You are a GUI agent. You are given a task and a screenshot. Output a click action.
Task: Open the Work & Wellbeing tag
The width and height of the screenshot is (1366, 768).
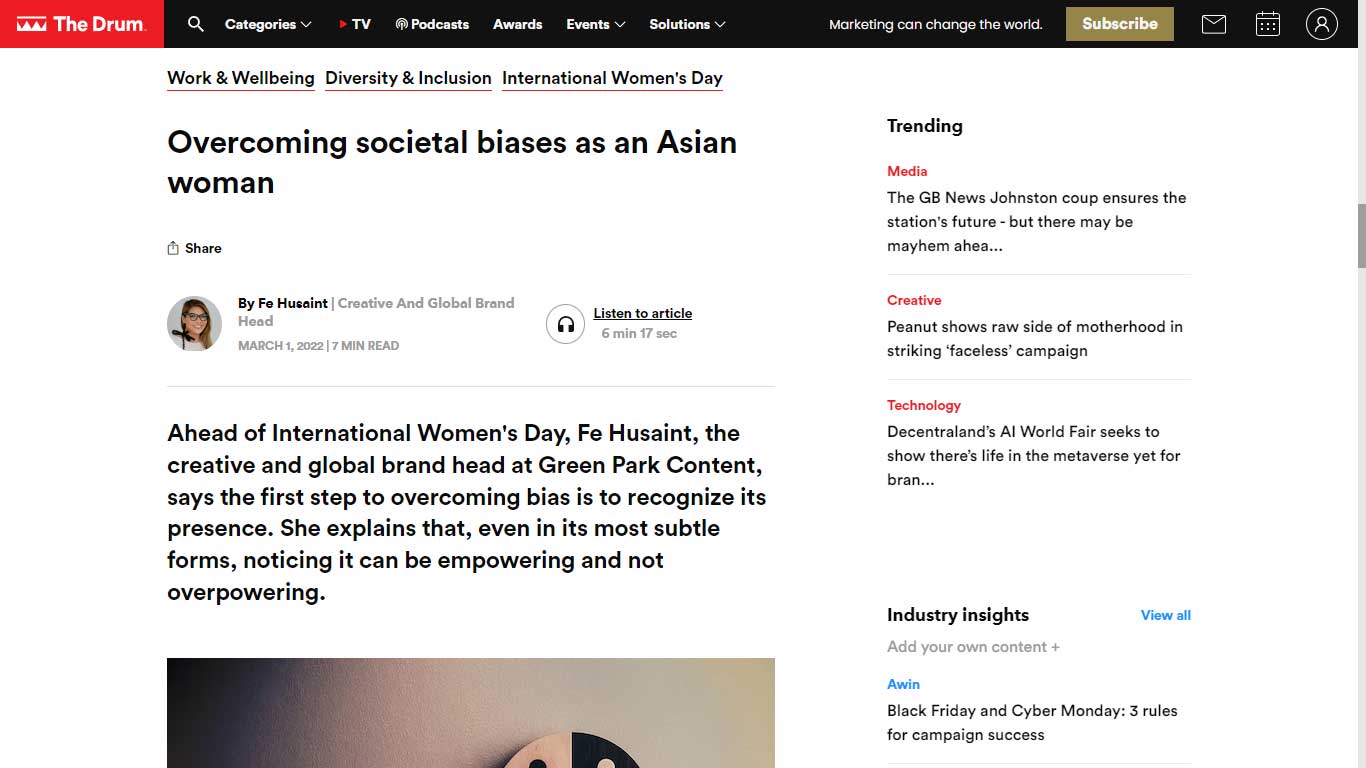[x=241, y=78]
